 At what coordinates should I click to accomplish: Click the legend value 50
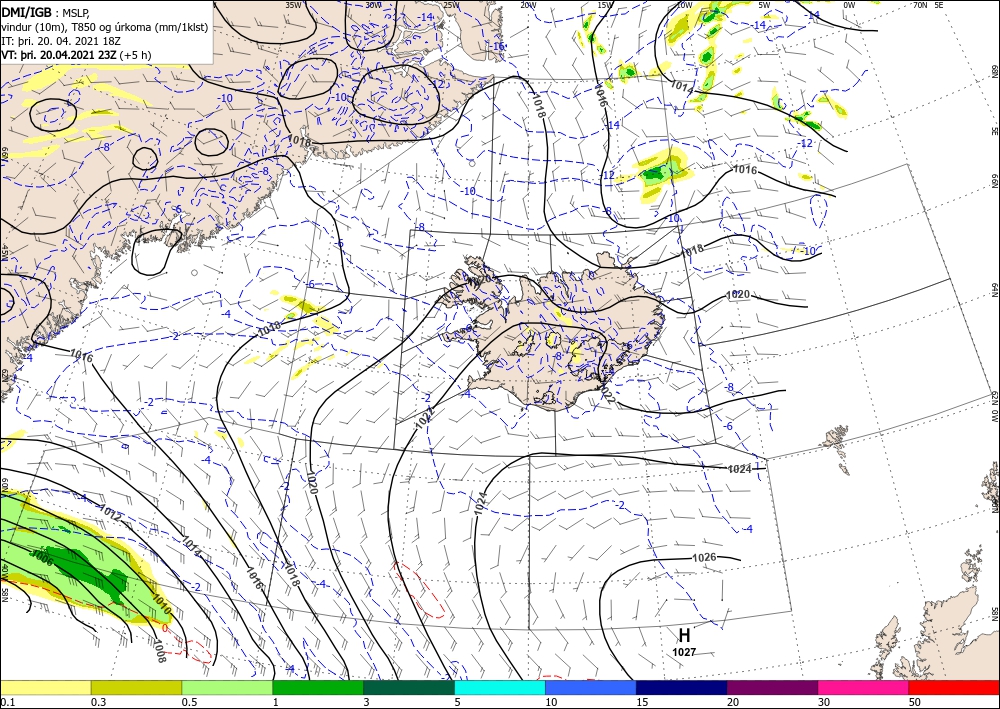(915, 702)
